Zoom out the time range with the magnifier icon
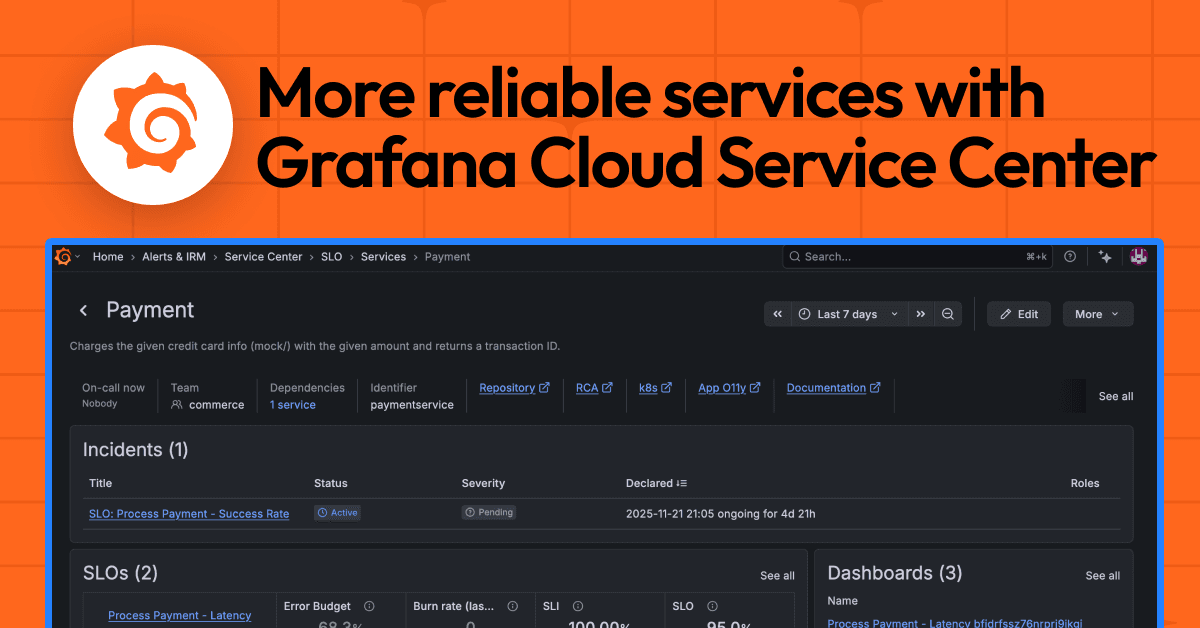 click(x=947, y=313)
